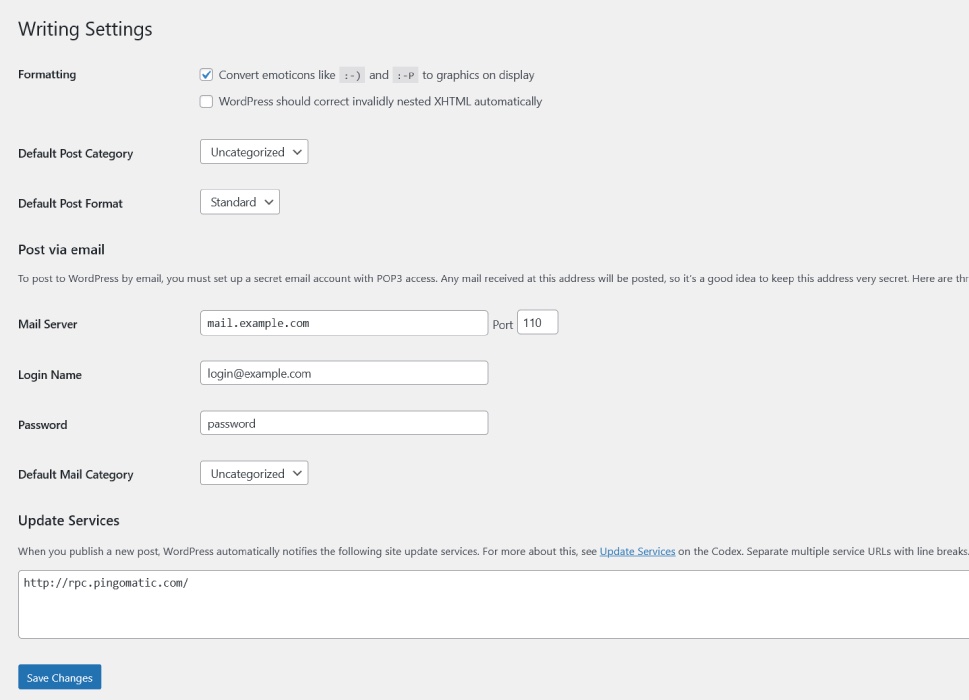The image size is (969, 700).
Task: Click the Update Services section heading
Action: [69, 520]
